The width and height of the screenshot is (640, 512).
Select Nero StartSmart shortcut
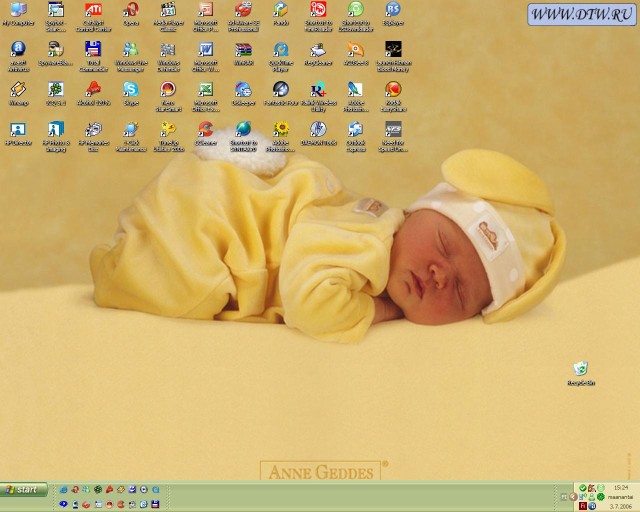[x=168, y=96]
